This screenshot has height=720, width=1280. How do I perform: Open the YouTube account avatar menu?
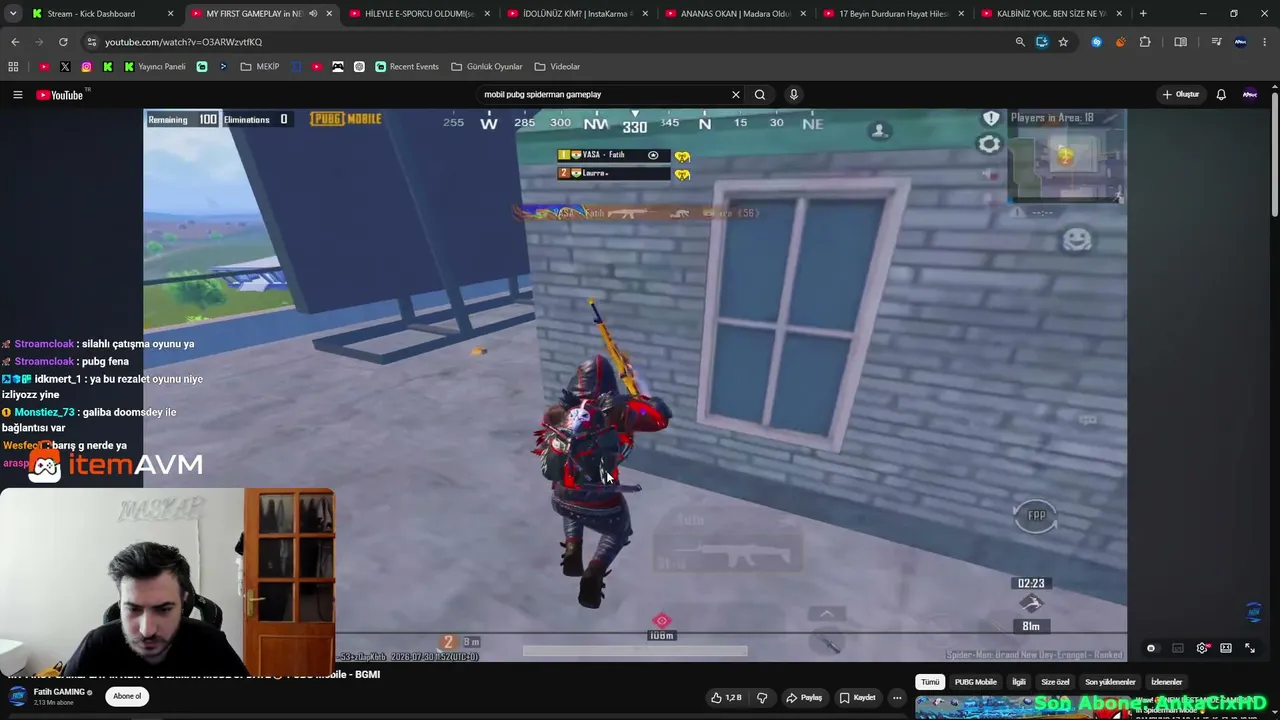click(1249, 95)
